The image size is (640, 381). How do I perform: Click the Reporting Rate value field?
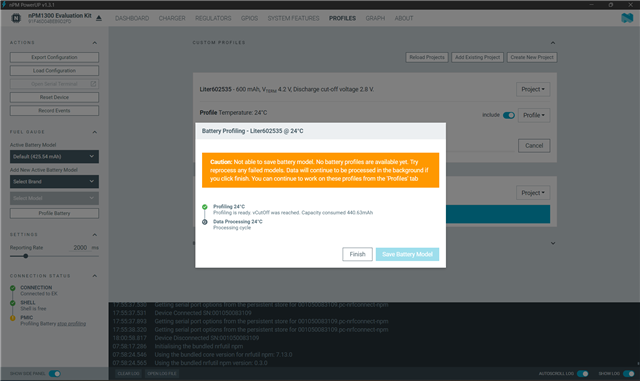[x=80, y=247]
